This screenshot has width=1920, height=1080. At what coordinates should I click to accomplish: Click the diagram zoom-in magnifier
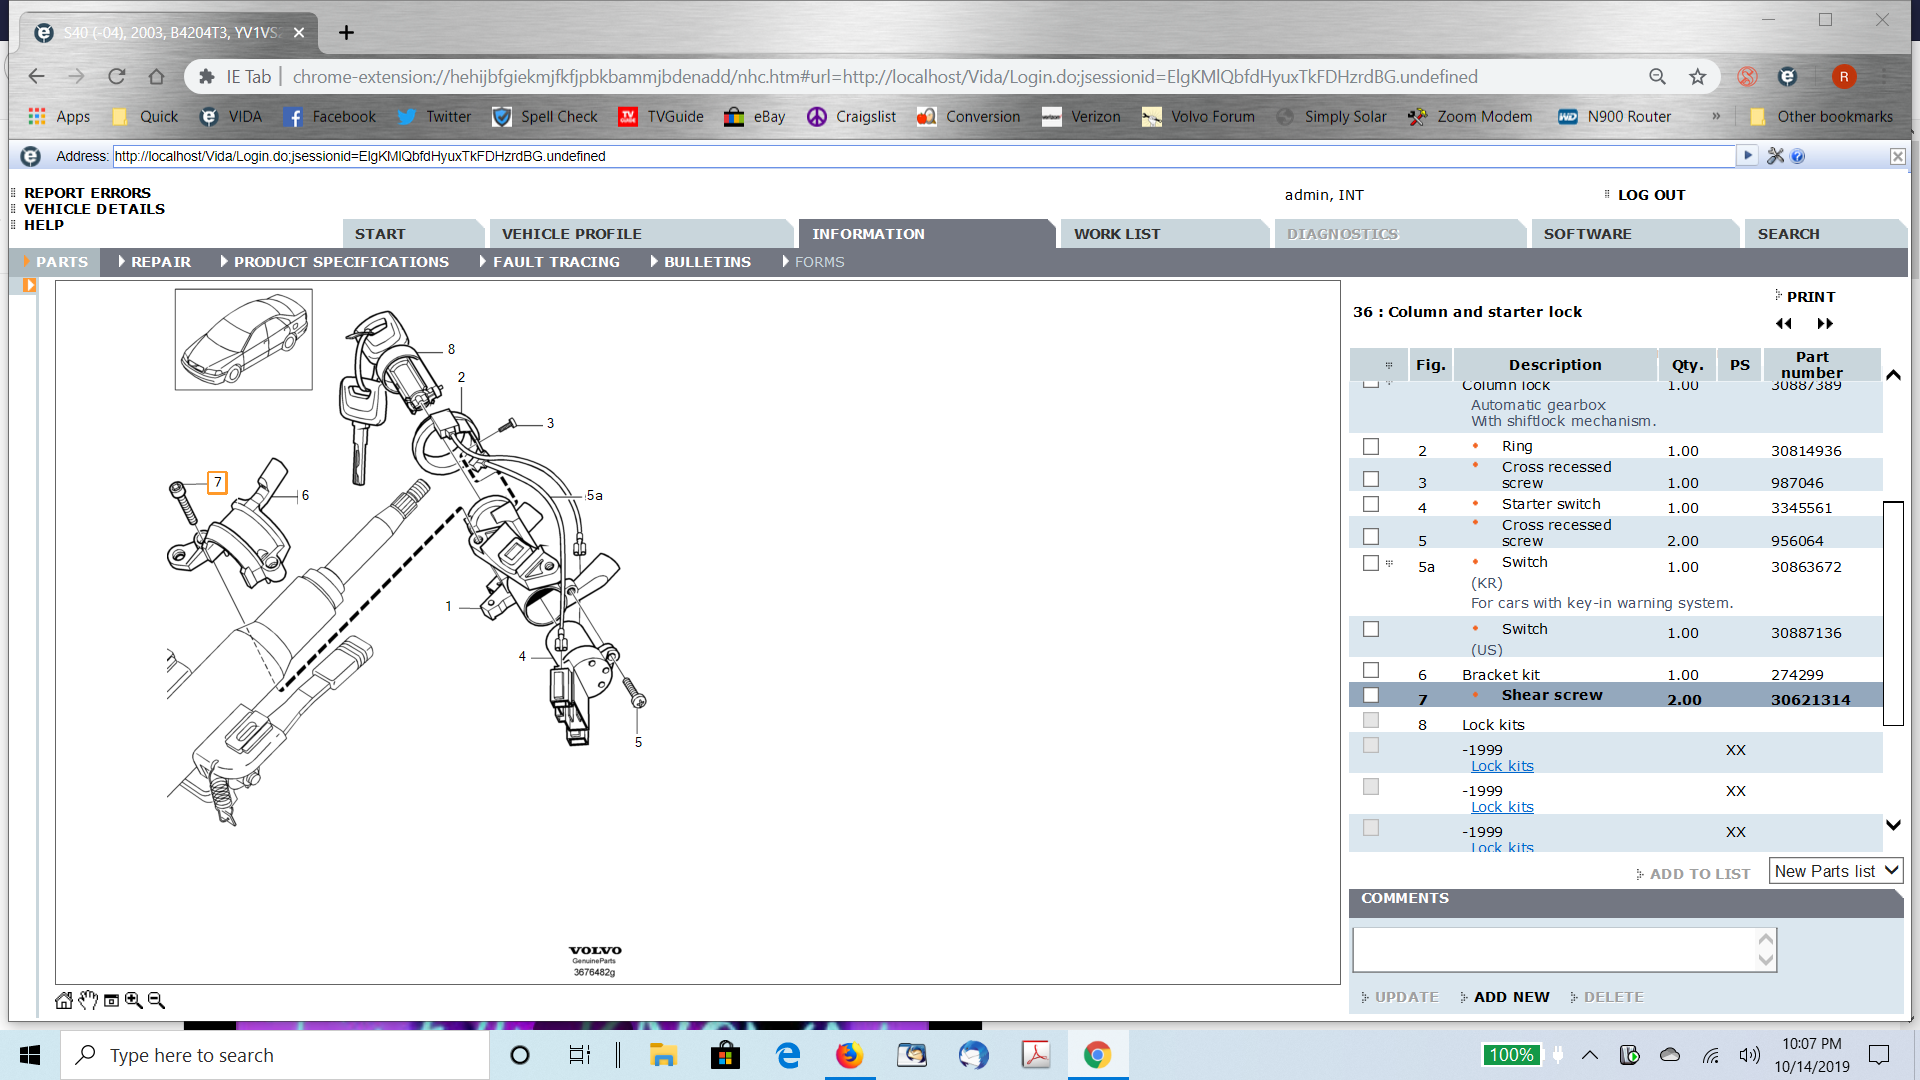(x=133, y=1000)
